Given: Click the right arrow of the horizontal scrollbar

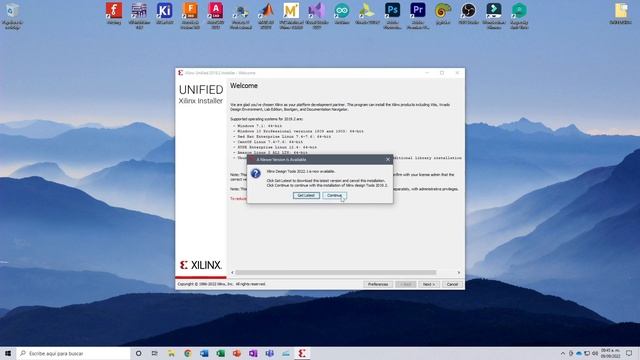Looking at the screenshot, I should [459, 272].
